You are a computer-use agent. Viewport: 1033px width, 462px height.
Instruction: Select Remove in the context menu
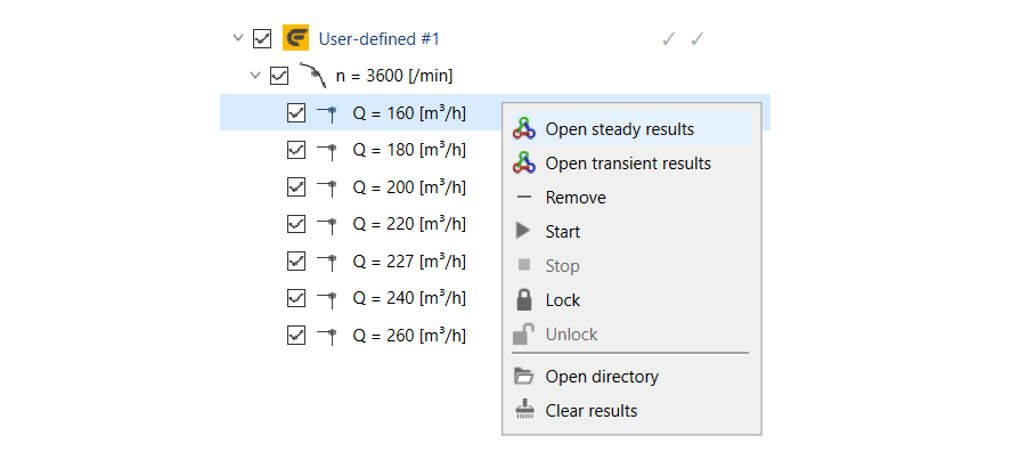click(631, 197)
